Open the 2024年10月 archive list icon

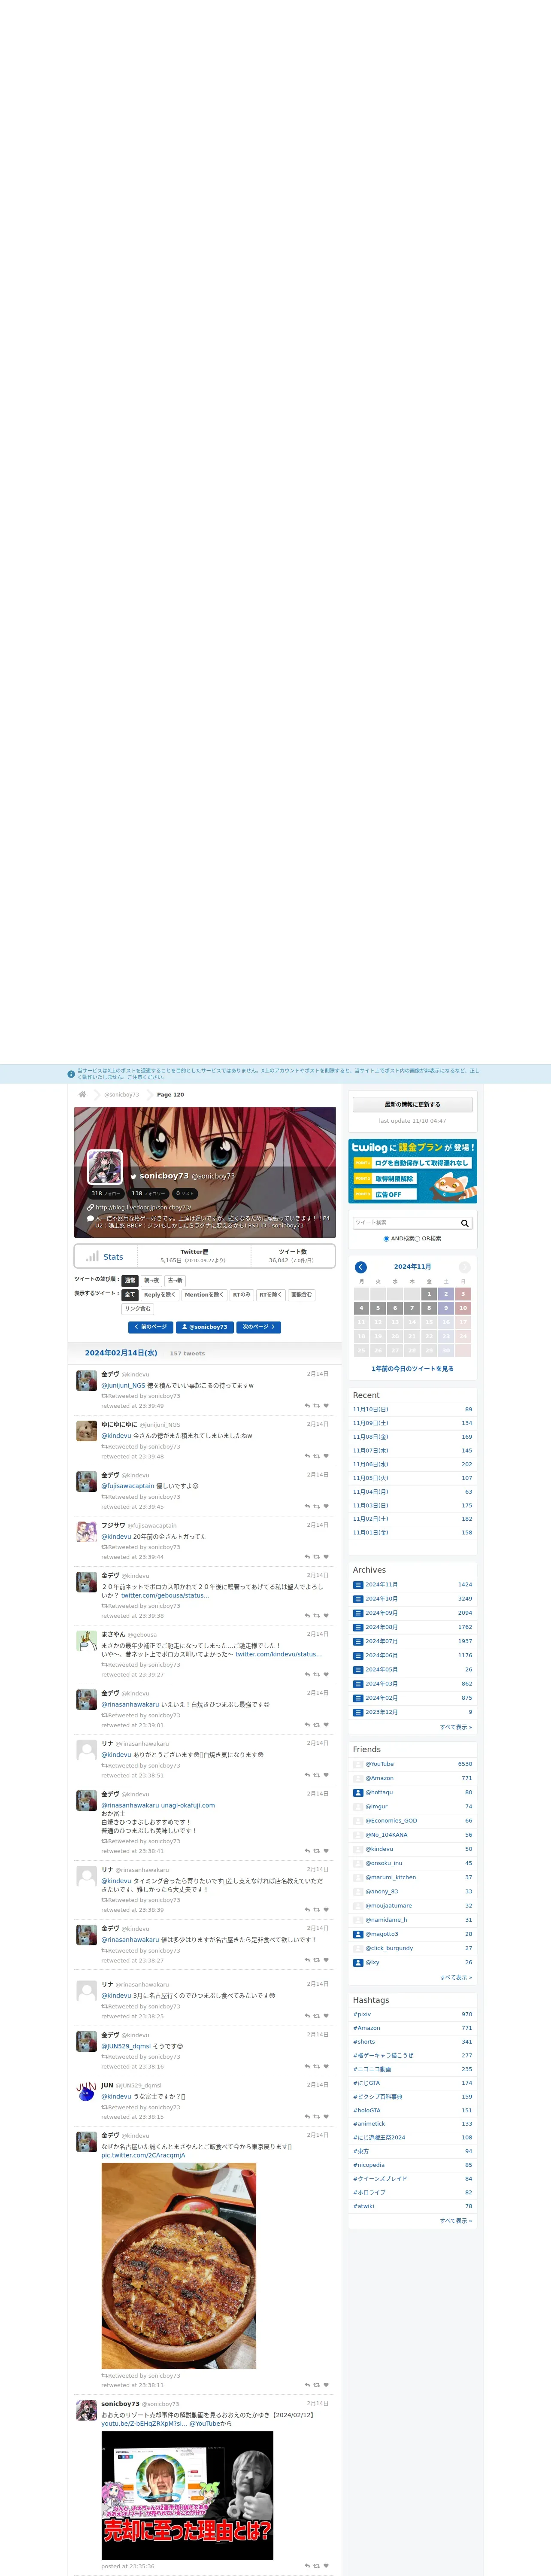point(358,1599)
